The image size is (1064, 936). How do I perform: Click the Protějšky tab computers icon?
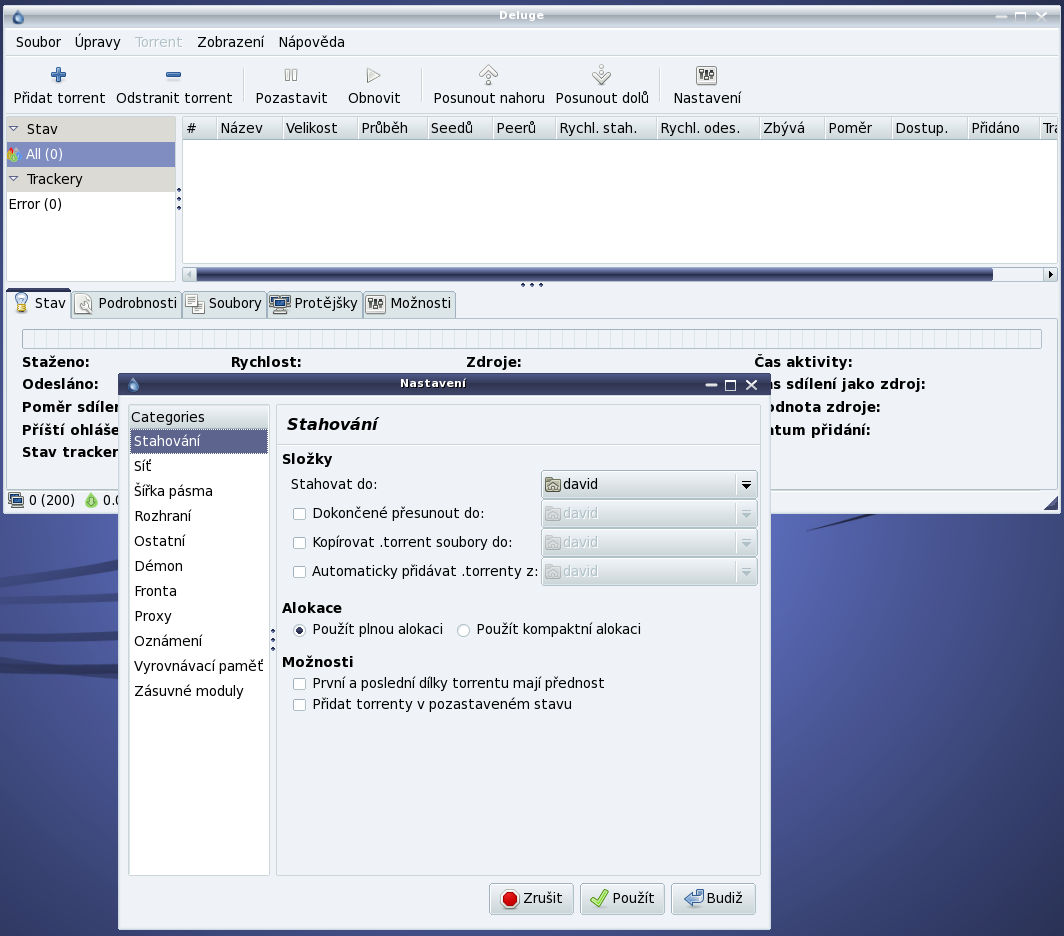pyautogui.click(x=280, y=303)
